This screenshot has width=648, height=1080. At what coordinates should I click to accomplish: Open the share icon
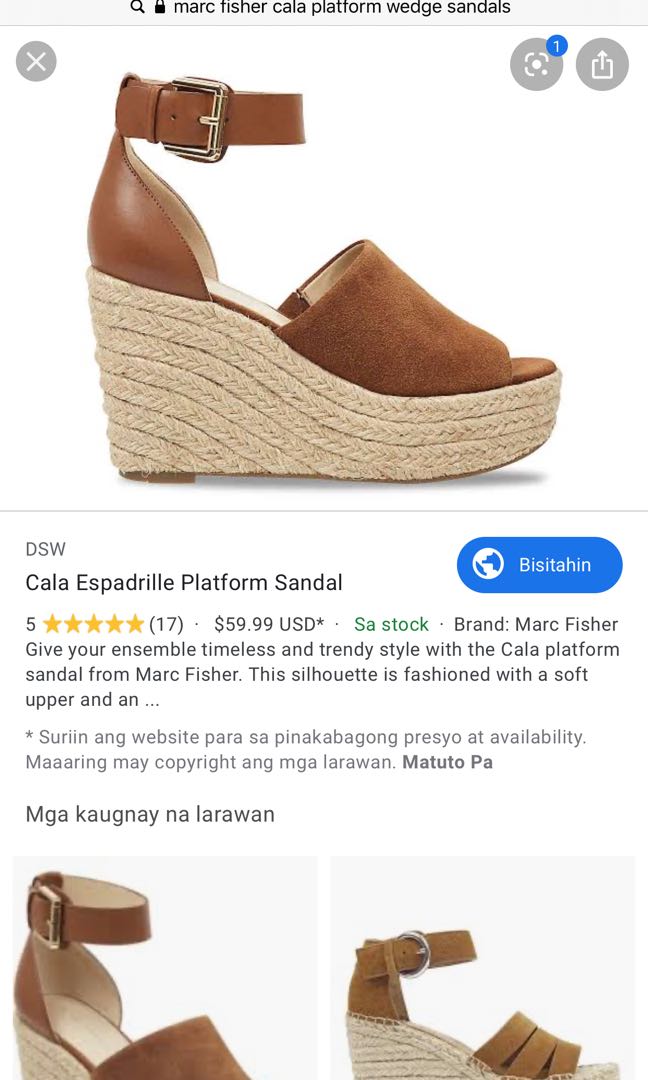pyautogui.click(x=602, y=64)
